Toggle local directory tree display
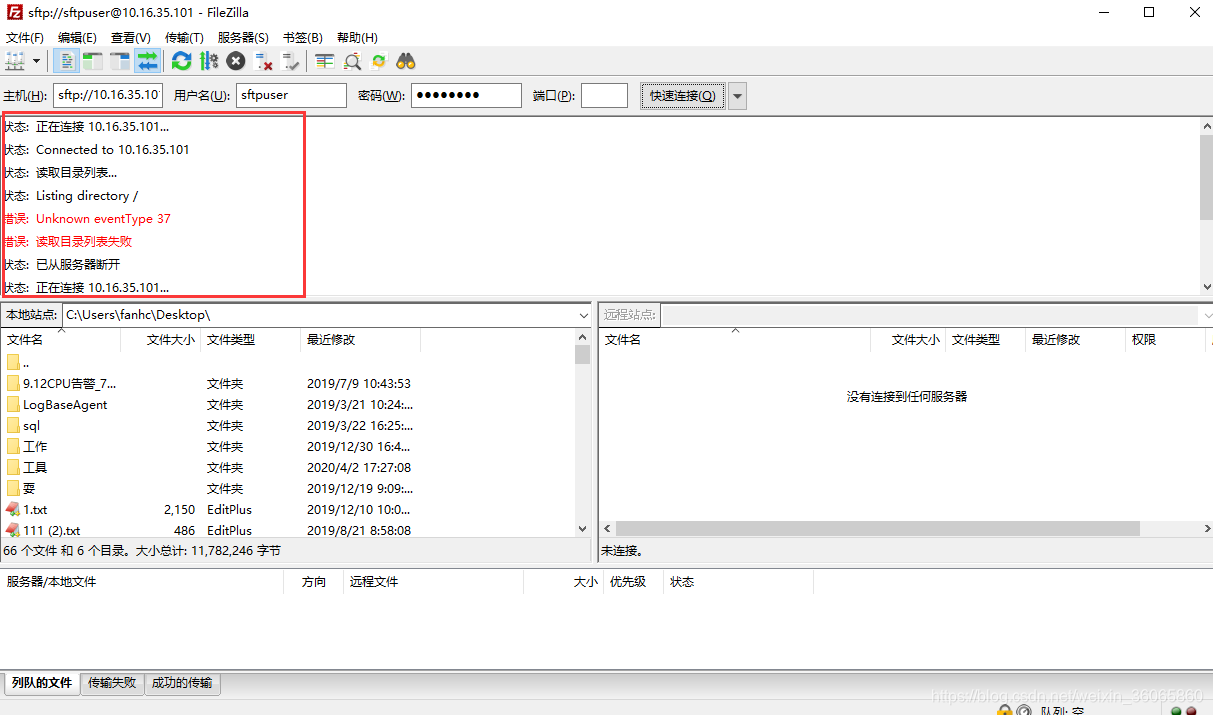1213x715 pixels. point(93,61)
